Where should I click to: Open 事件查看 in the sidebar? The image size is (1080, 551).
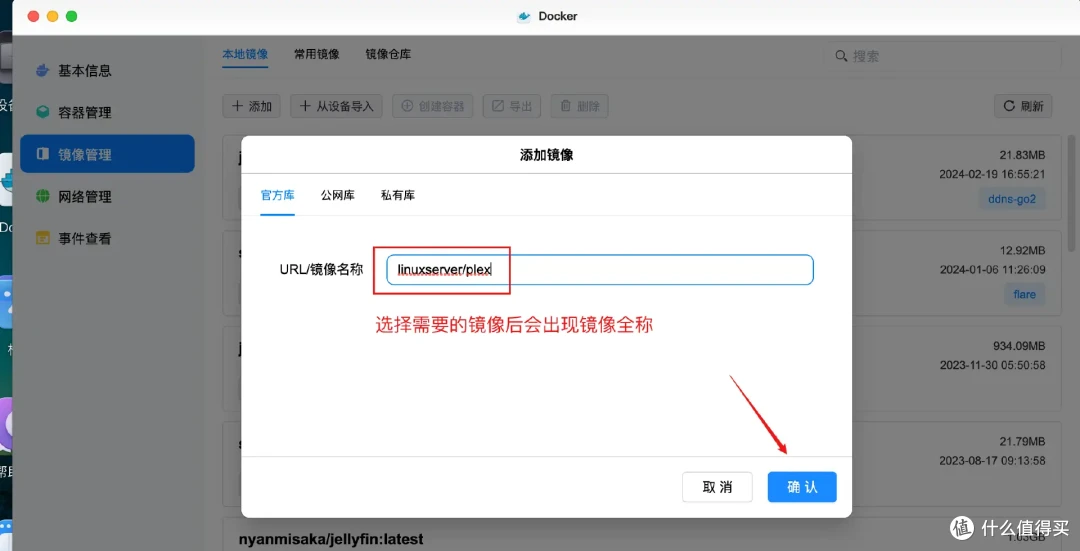point(107,238)
